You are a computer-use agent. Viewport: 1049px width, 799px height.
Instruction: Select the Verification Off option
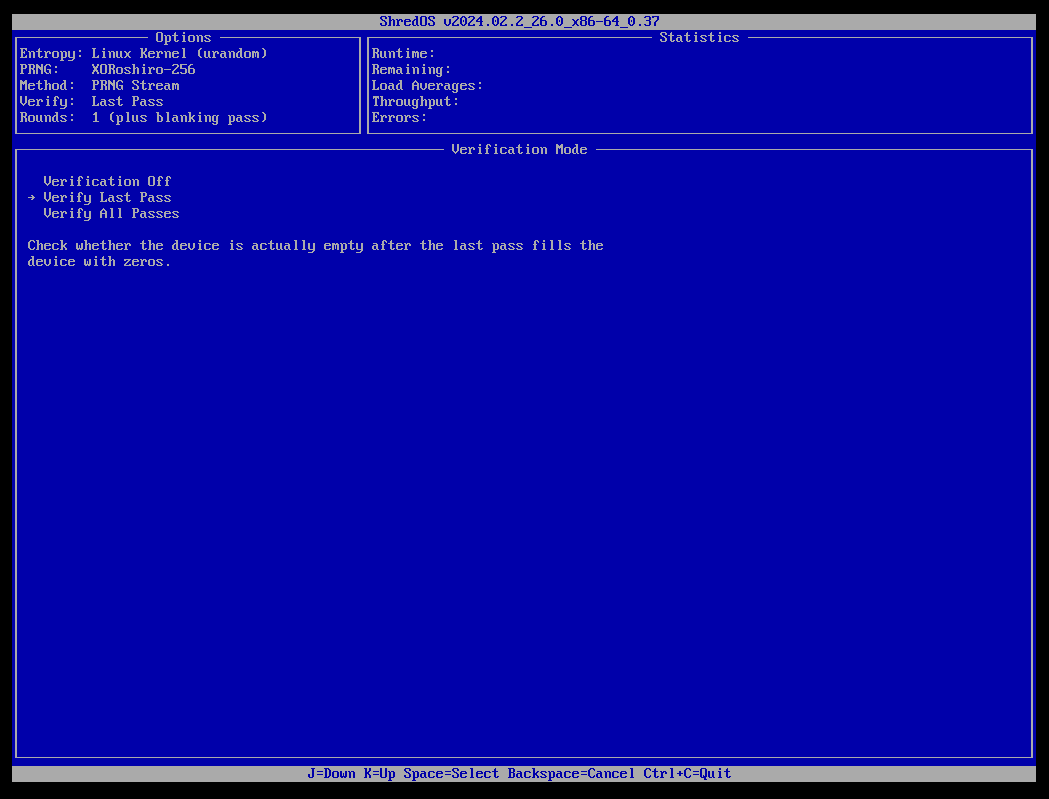[x=107, y=181]
